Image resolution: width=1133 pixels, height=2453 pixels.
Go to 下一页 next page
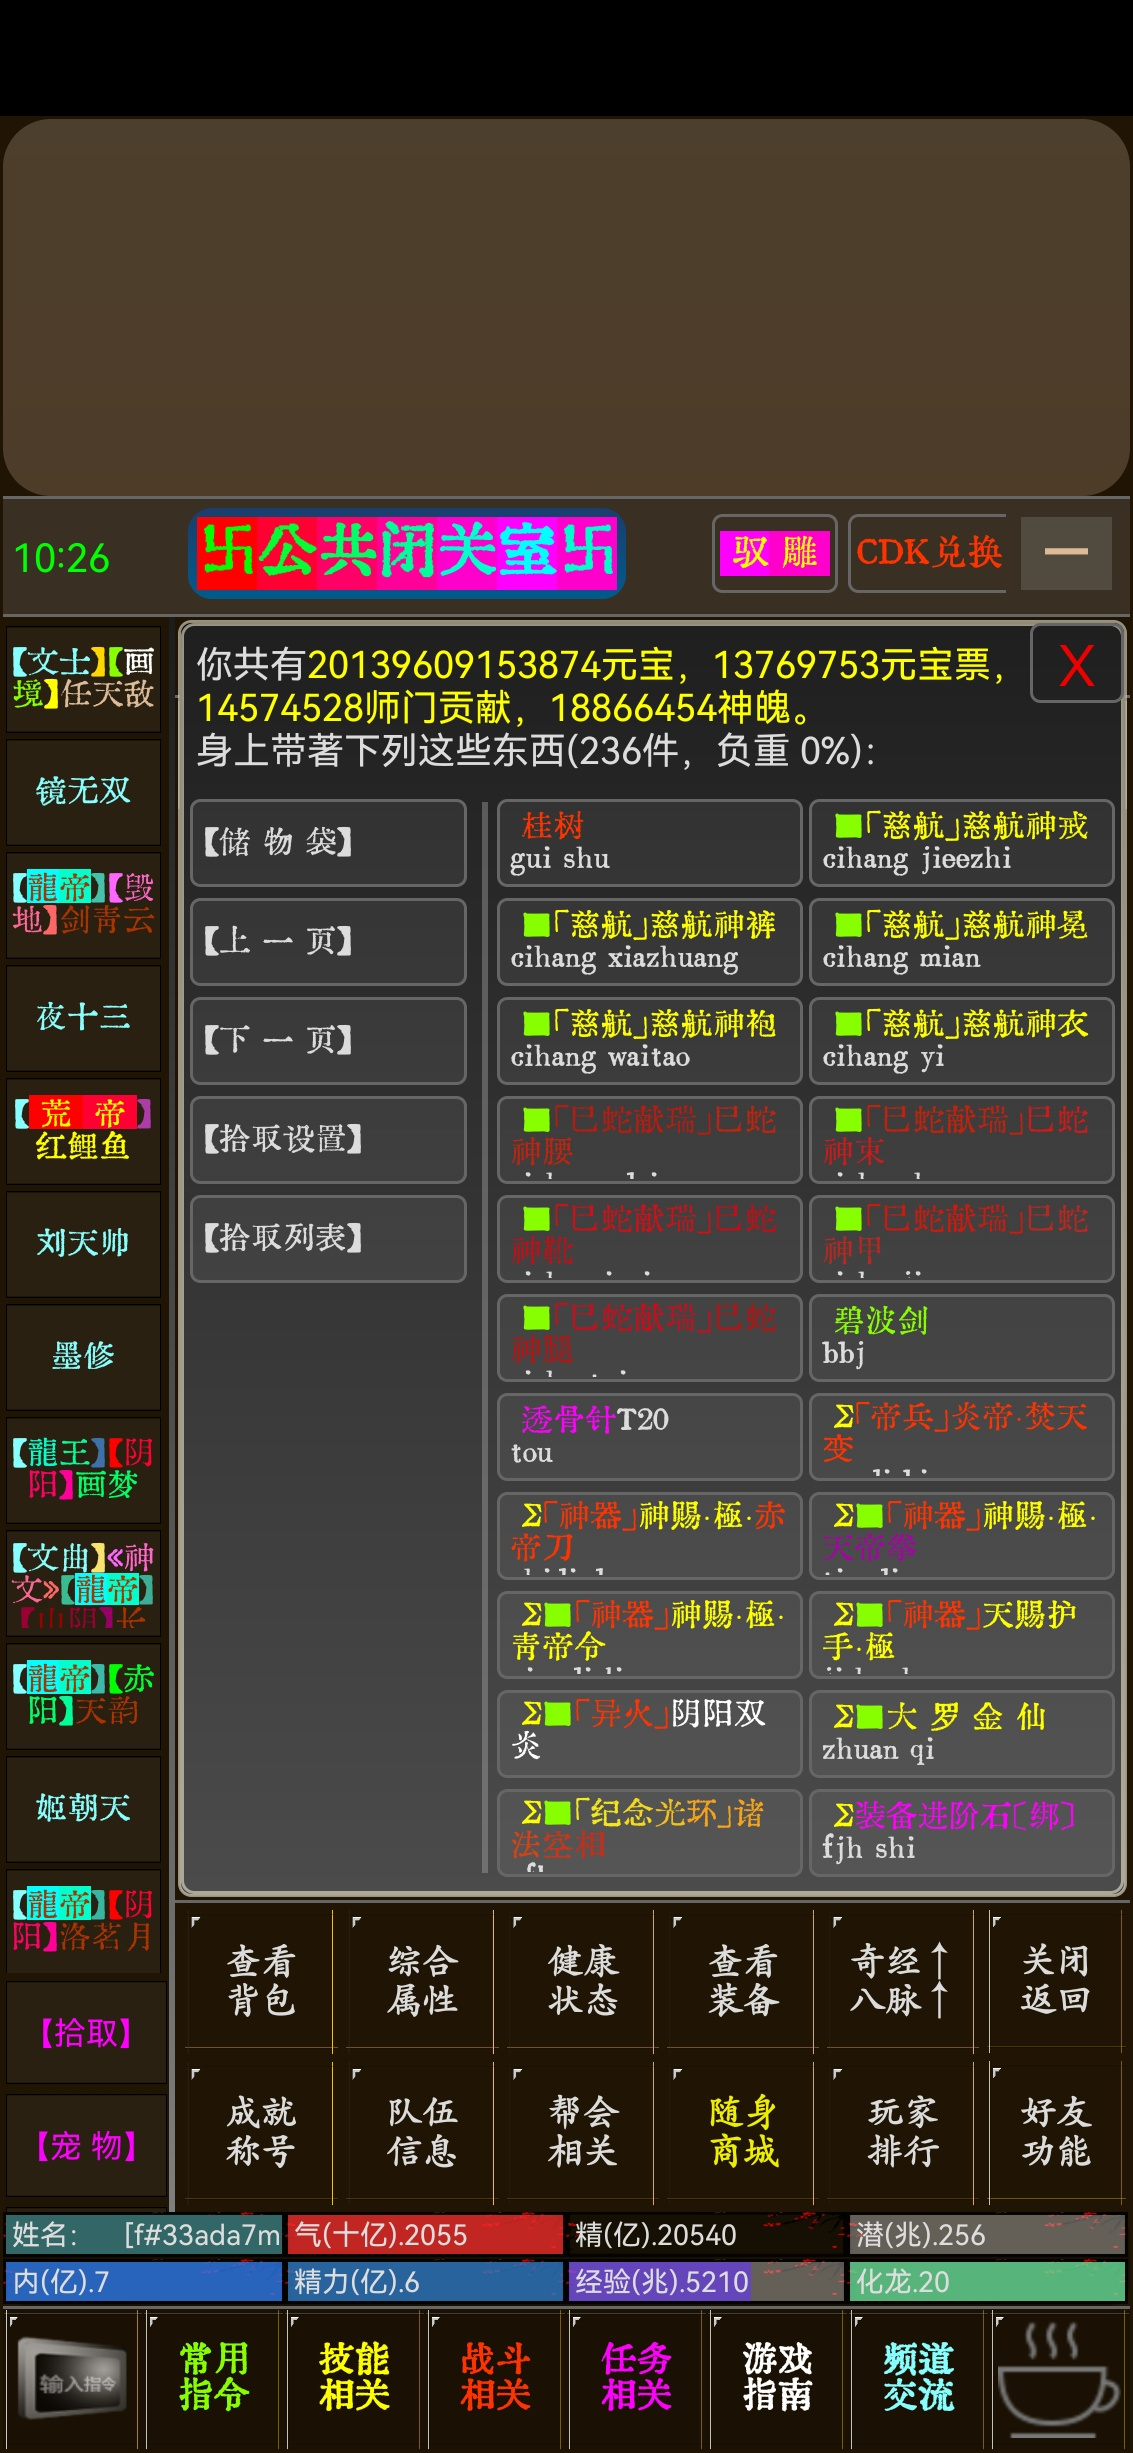(x=328, y=1040)
